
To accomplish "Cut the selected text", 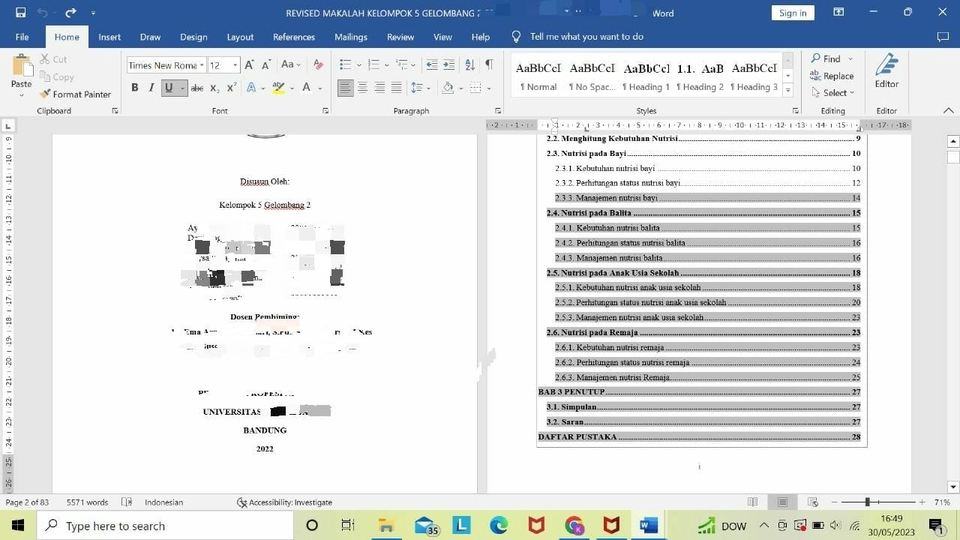I will (x=53, y=59).
